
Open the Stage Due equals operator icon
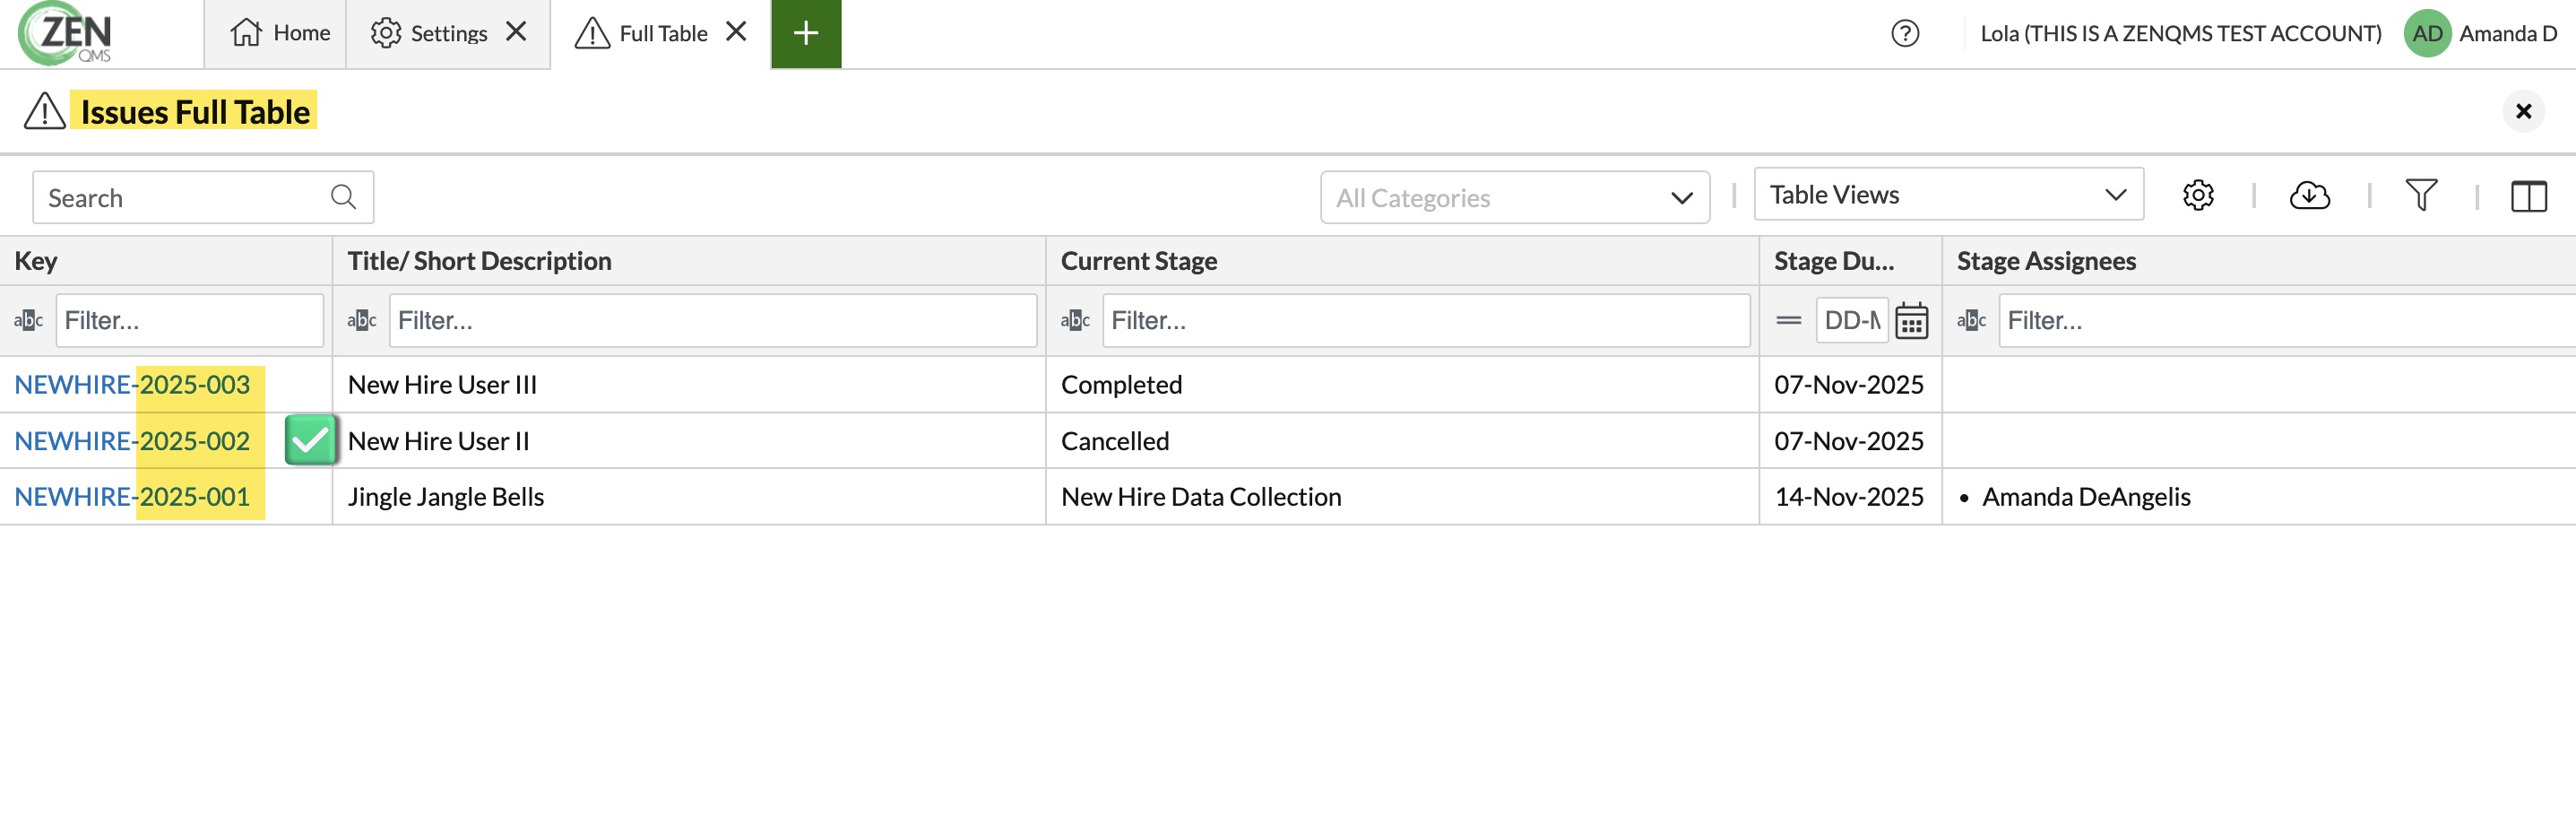tap(1788, 321)
